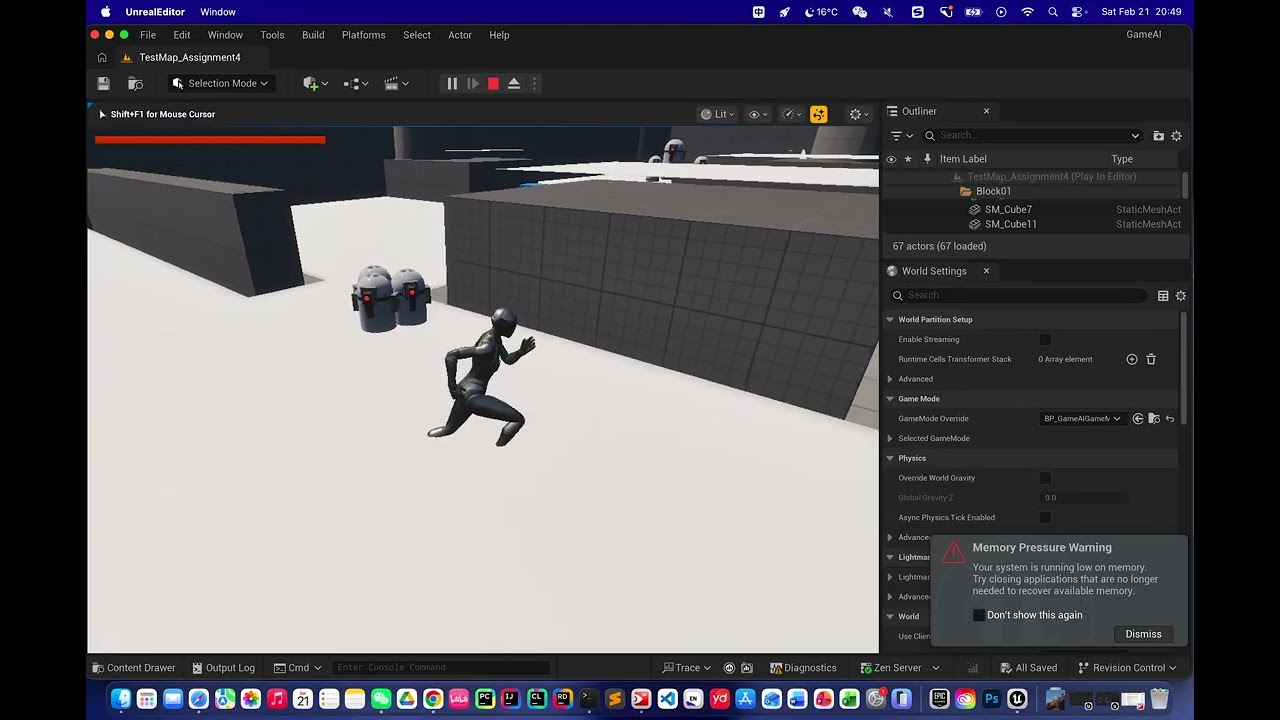The height and width of the screenshot is (720, 1280).
Task: Click the World Settings search field
Action: click(x=1019, y=295)
